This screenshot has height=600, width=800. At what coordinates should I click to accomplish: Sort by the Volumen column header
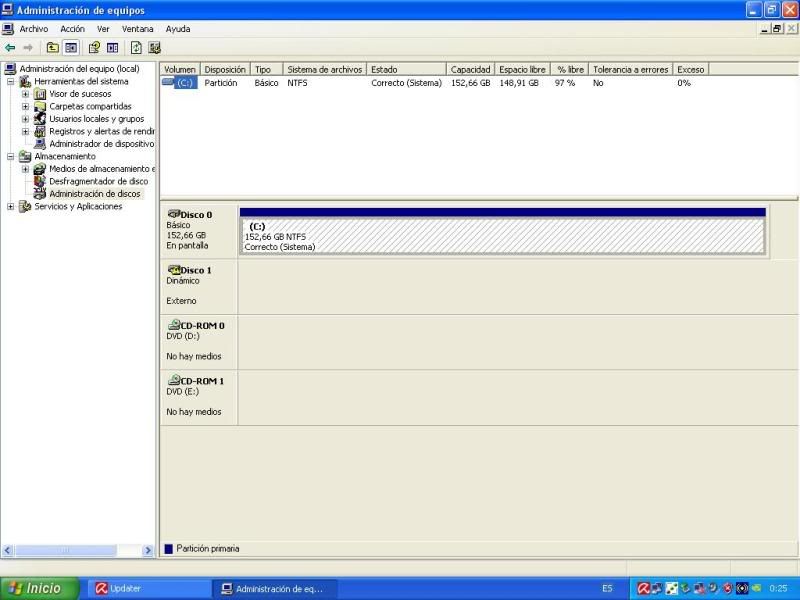coord(180,69)
